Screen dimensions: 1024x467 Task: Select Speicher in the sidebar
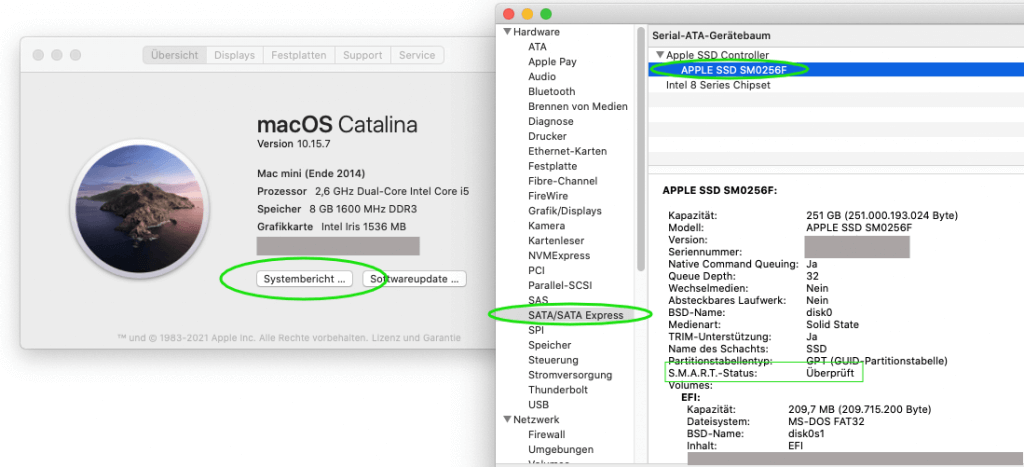pos(550,345)
